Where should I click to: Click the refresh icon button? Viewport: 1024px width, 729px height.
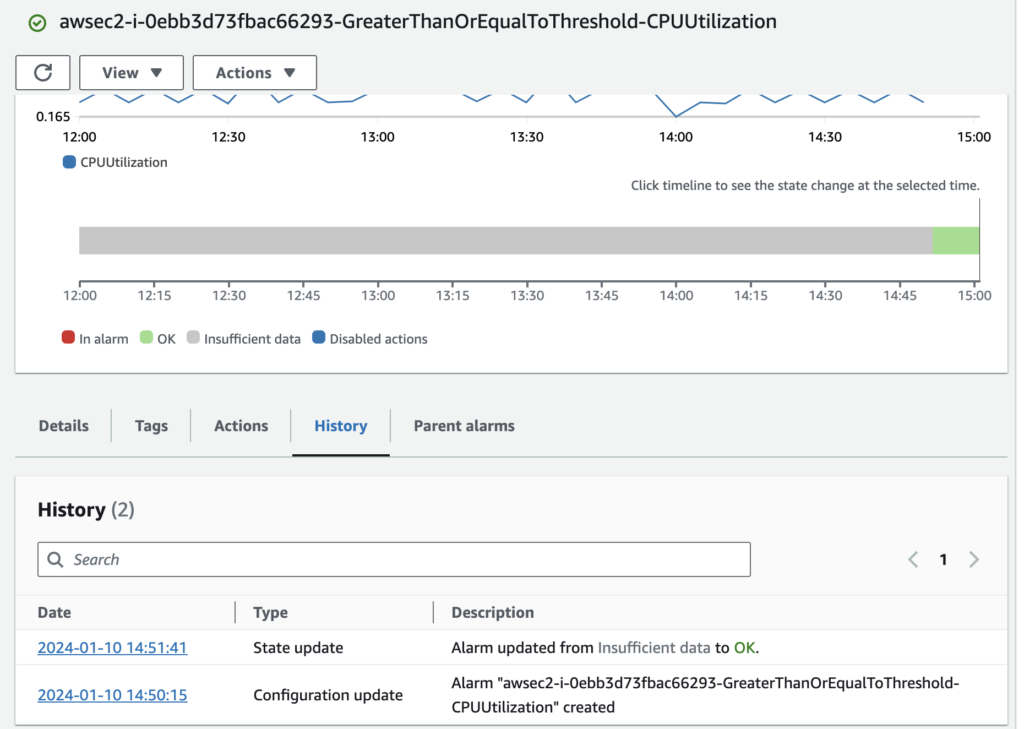[x=43, y=73]
